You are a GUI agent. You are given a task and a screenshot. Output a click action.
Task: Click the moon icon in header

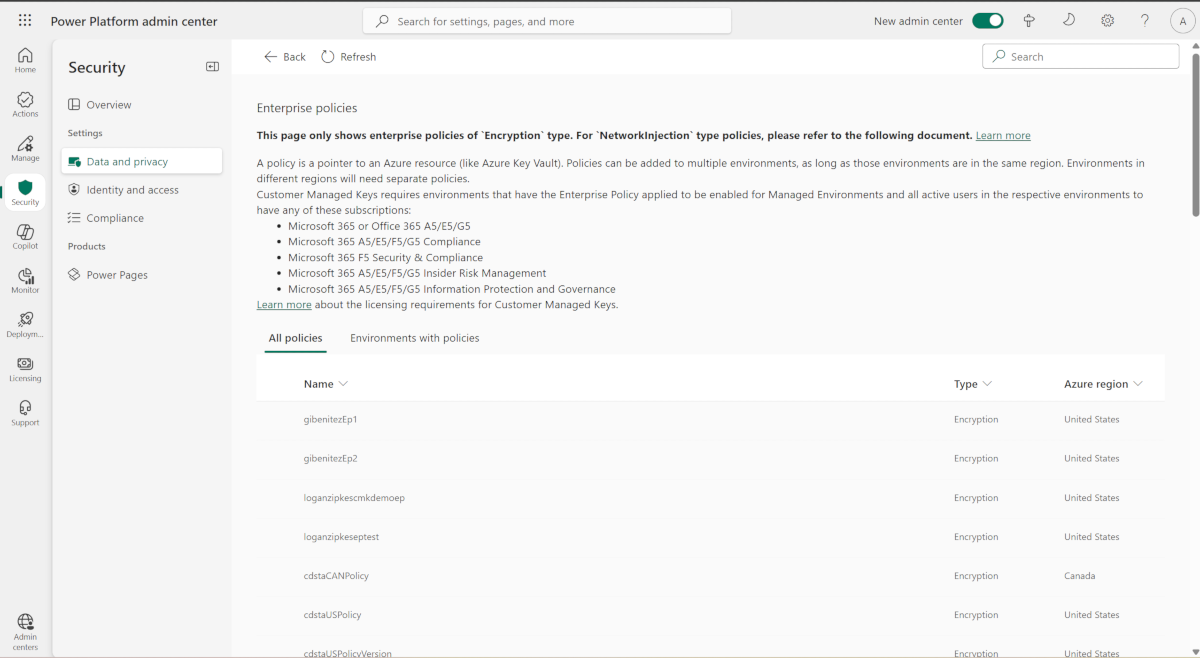pyautogui.click(x=1068, y=21)
